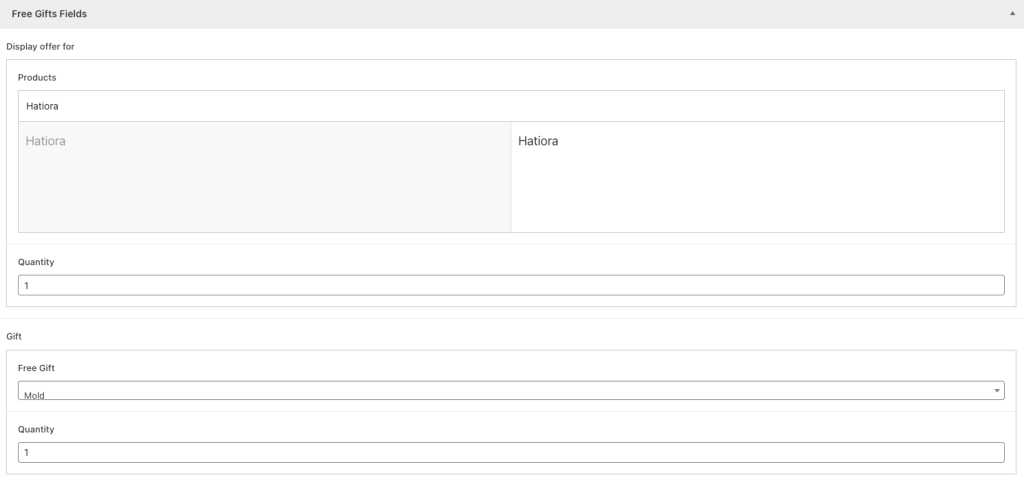This screenshot has width=1024, height=482.
Task: Click empty space in available products list
Action: [x=264, y=195]
